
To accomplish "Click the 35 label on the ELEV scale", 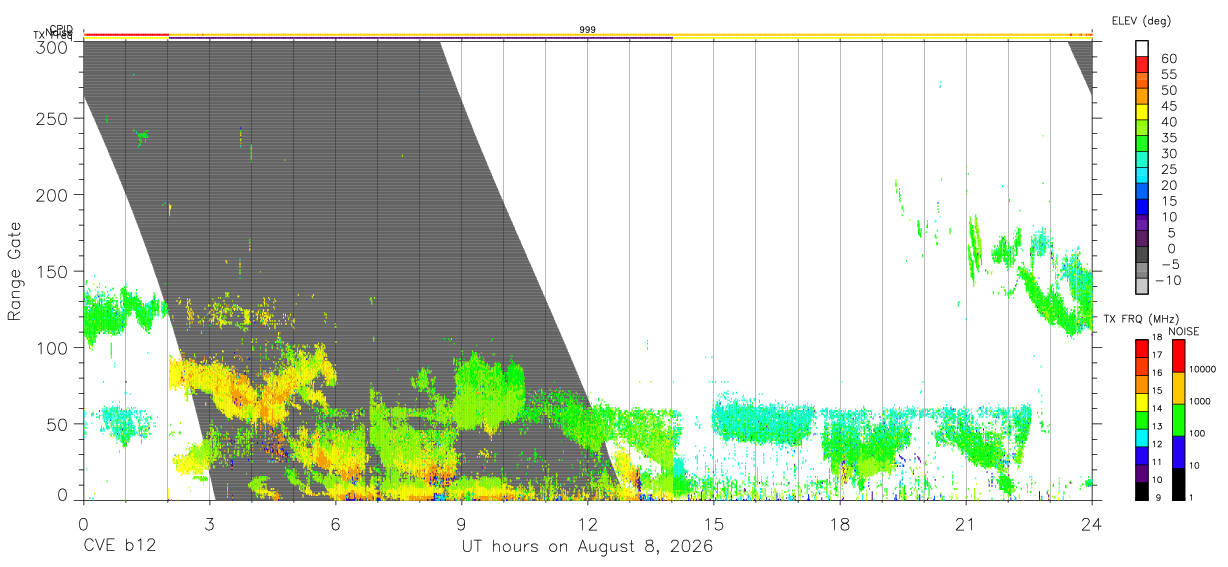I will click(1169, 138).
